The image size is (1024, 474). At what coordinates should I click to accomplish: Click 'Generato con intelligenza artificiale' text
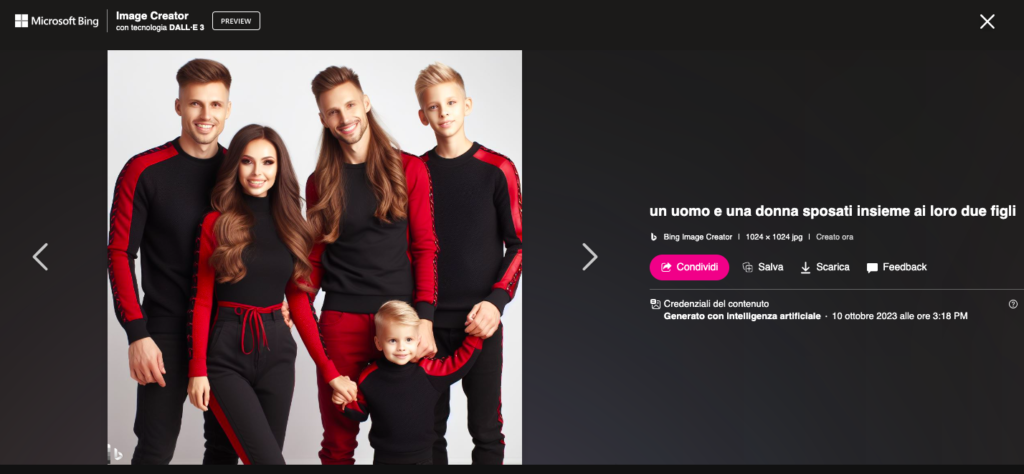point(742,316)
